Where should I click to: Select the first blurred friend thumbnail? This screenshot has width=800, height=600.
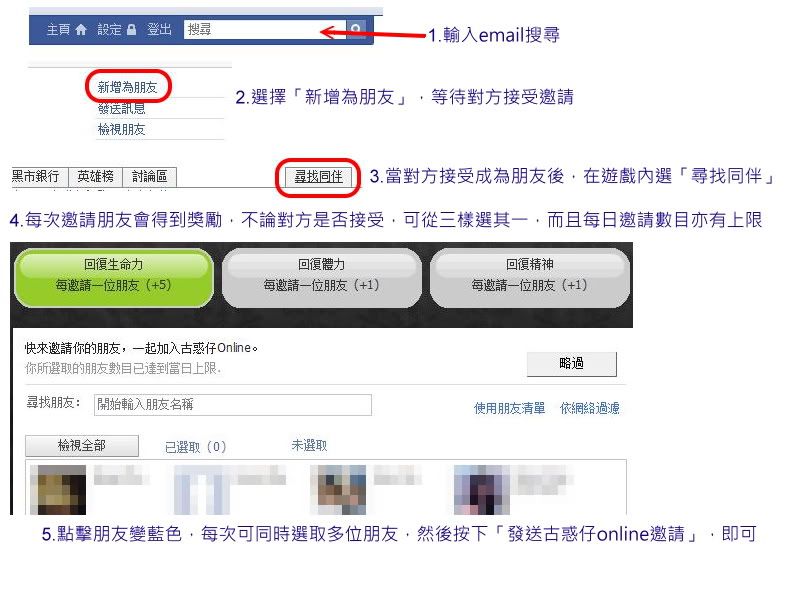(58, 490)
